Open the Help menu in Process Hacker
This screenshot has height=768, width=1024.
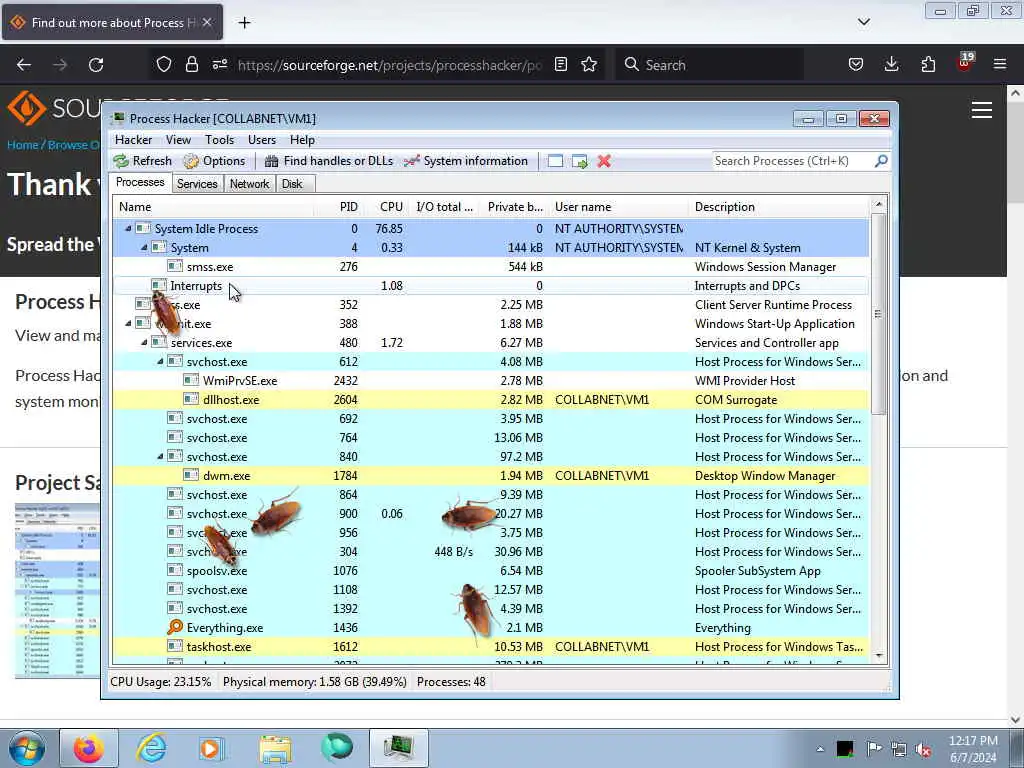point(302,140)
